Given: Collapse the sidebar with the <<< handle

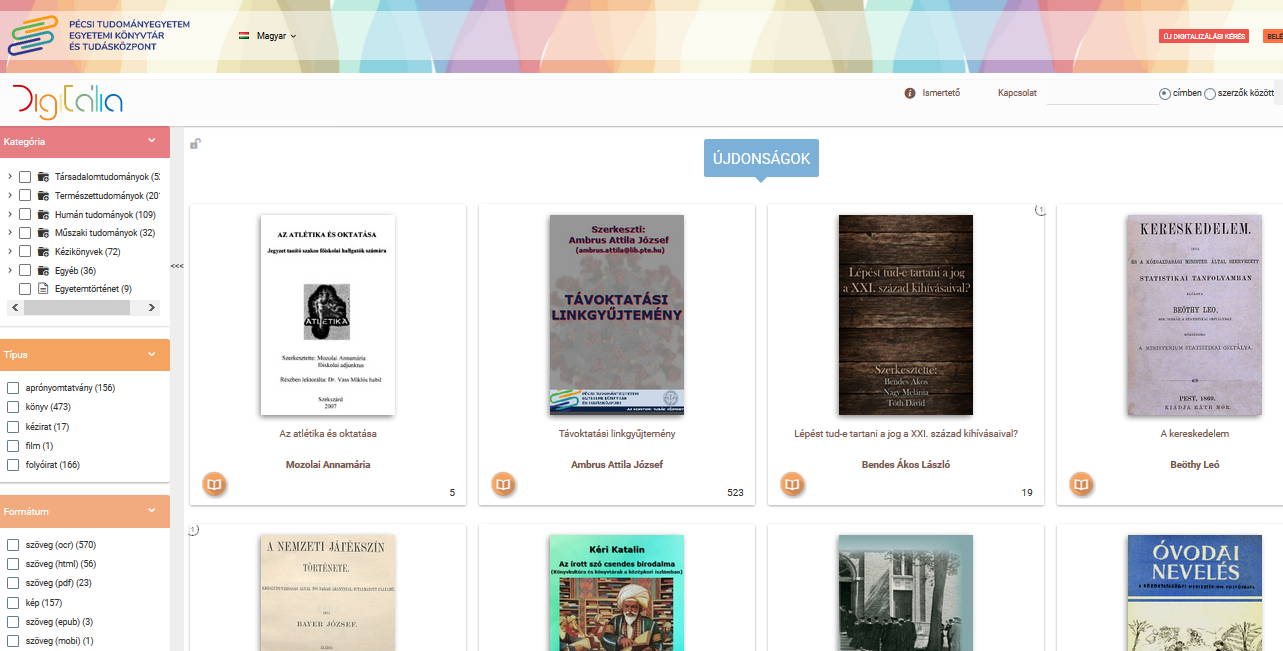Looking at the screenshot, I should 177,266.
